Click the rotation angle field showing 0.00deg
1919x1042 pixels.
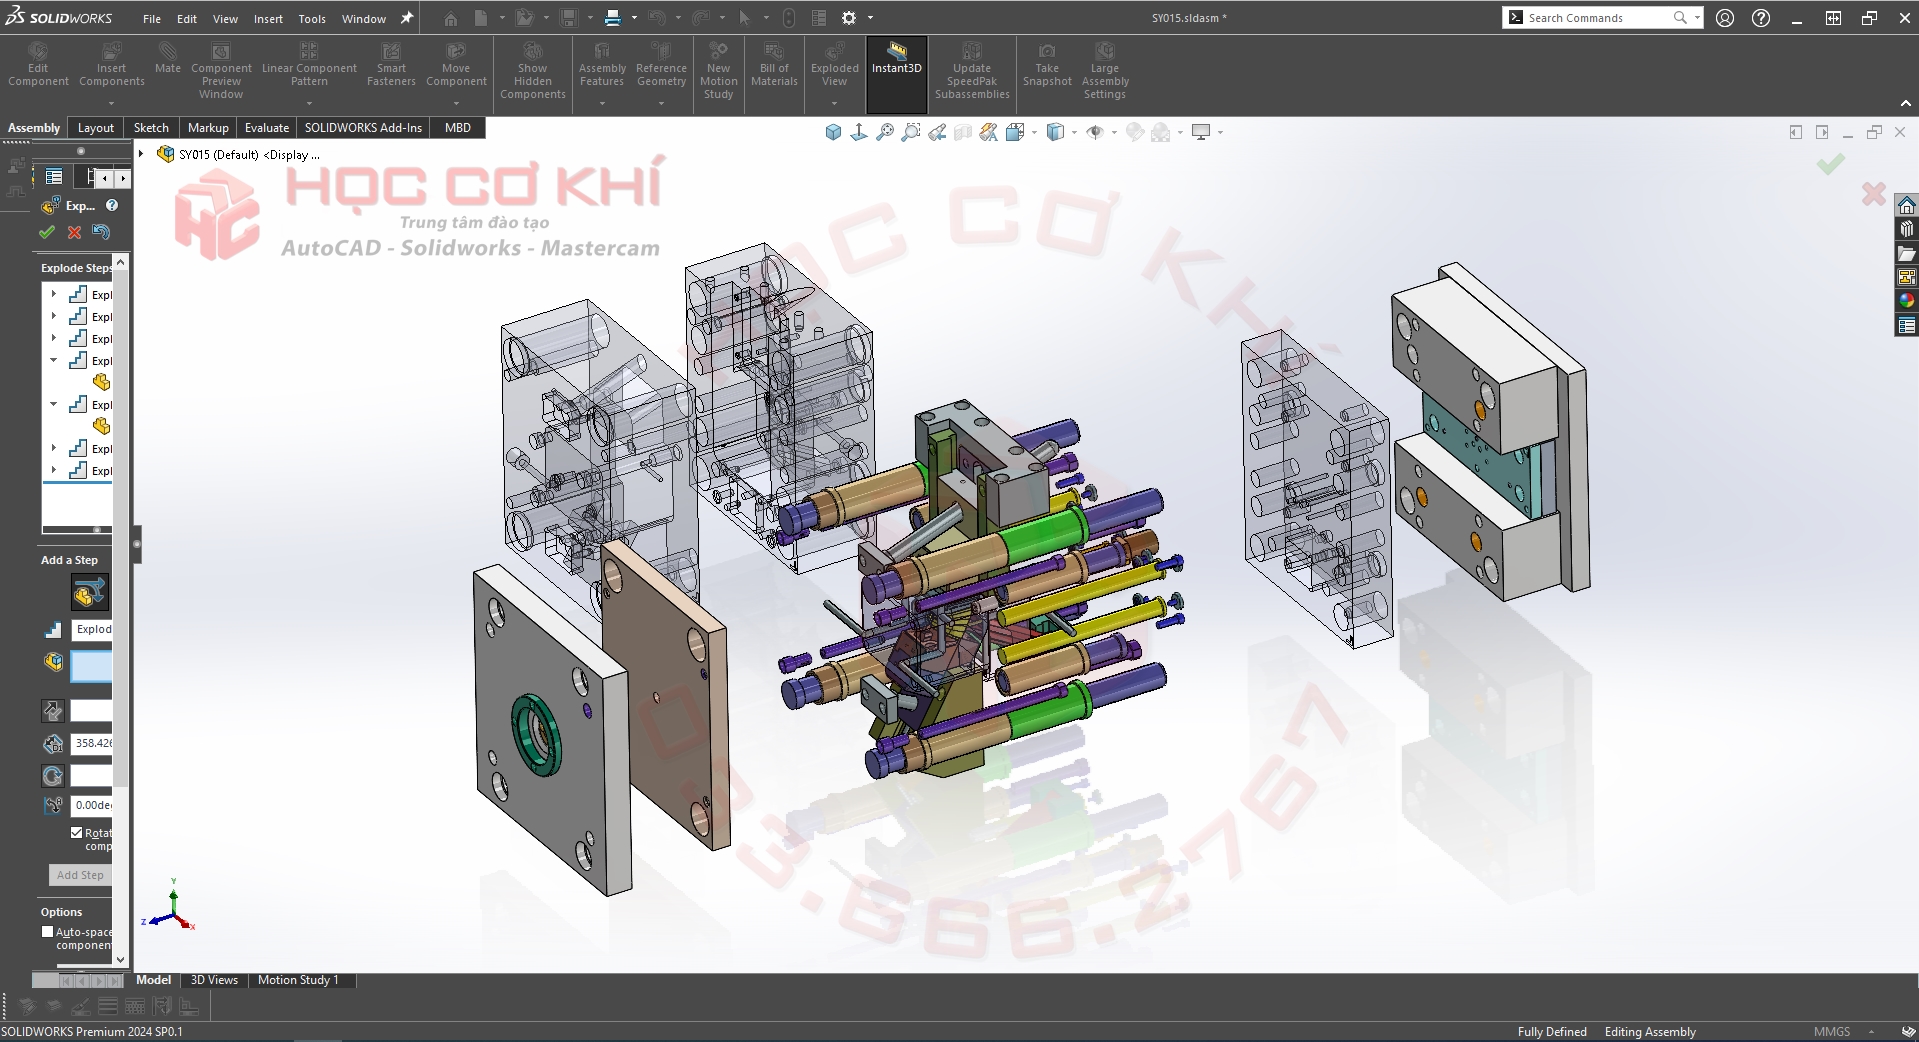coord(92,805)
